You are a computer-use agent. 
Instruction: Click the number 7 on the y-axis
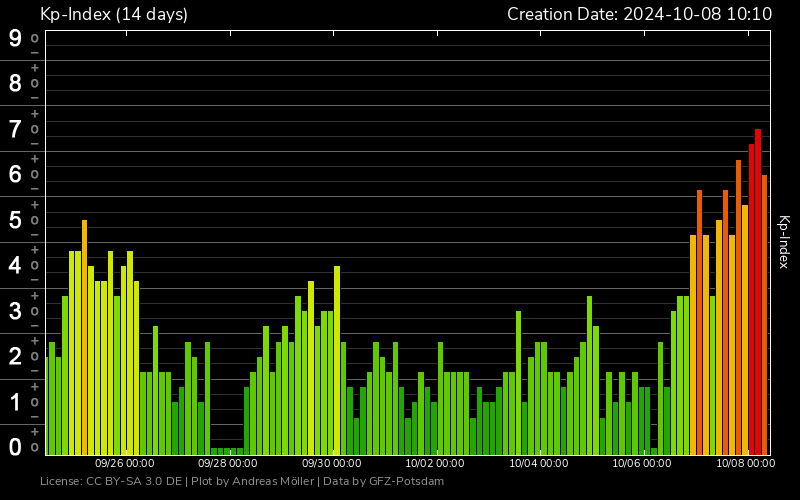tap(15, 129)
